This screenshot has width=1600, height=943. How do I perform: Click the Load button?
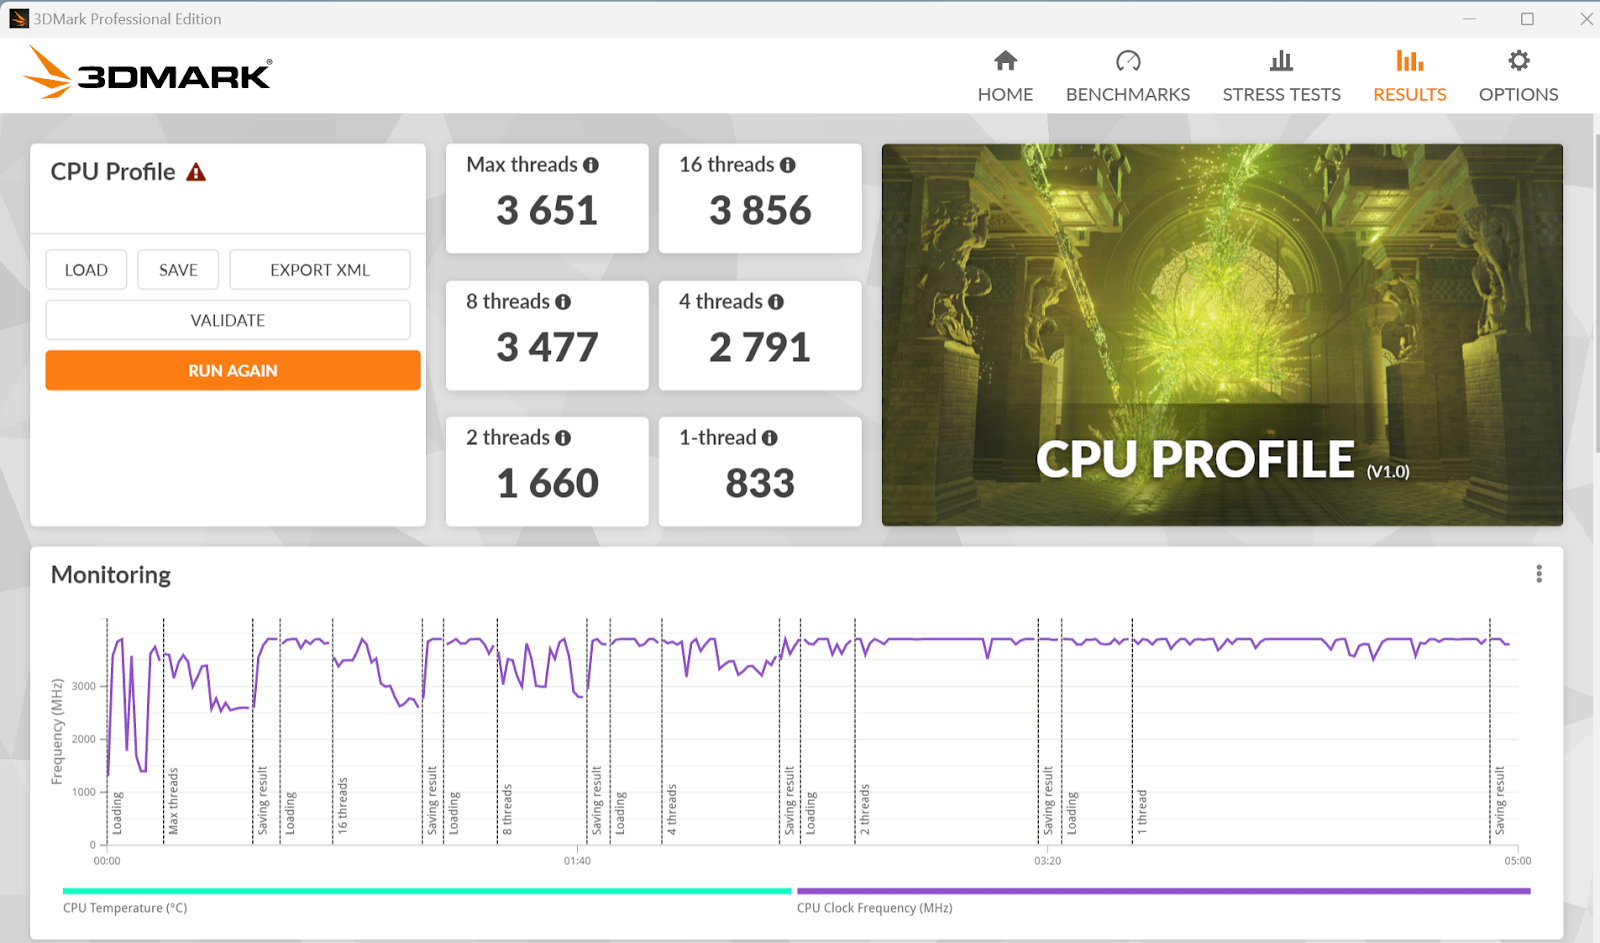(x=86, y=270)
